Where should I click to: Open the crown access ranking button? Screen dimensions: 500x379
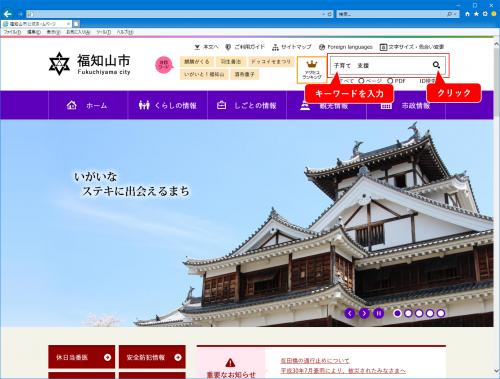(312, 70)
